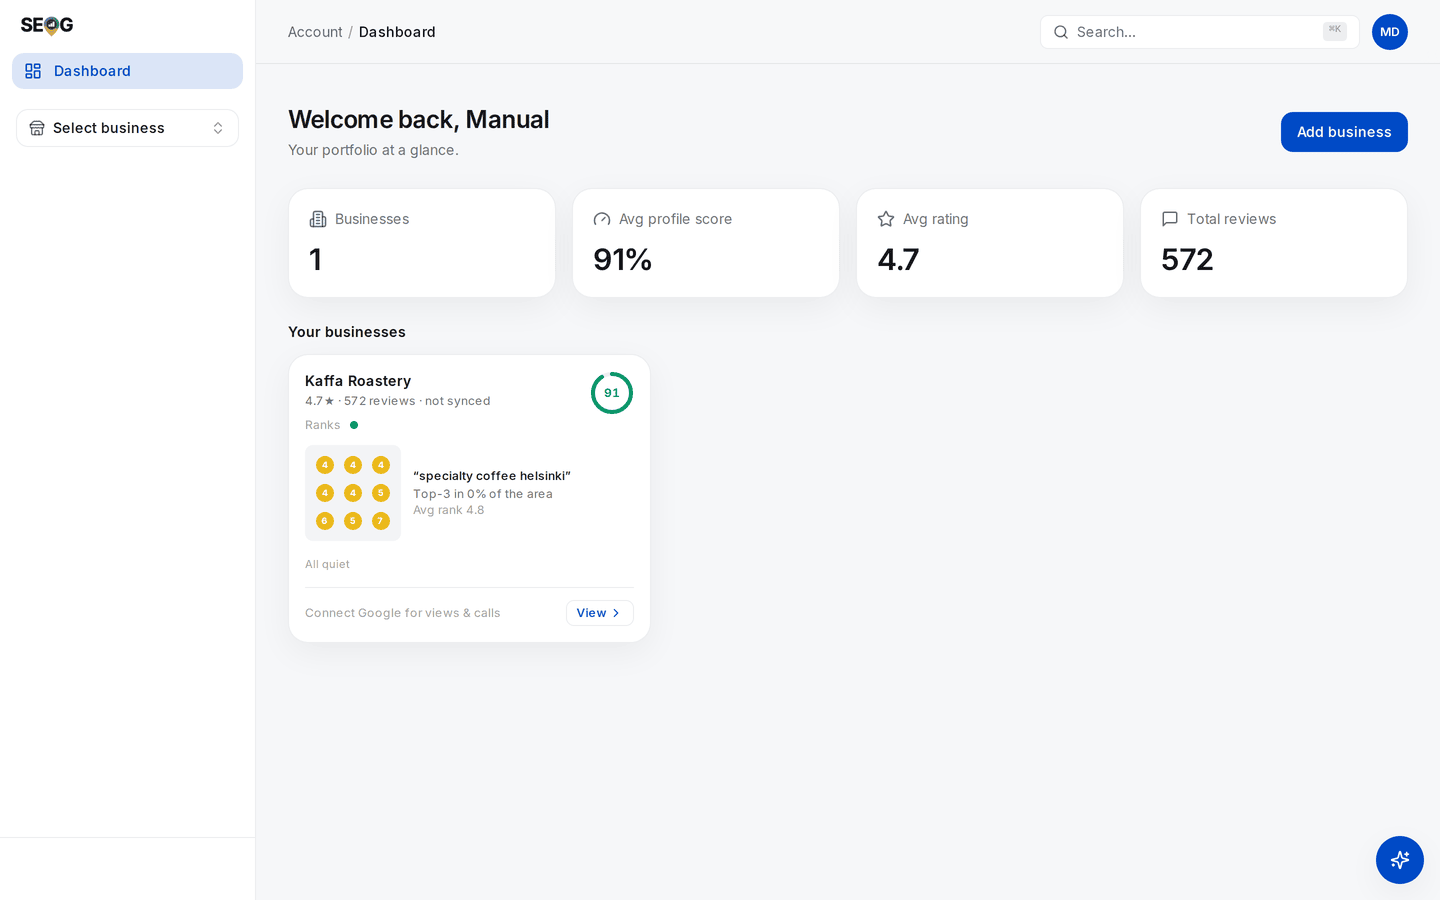Select the 91% profile score value
Screen dimensions: 1440x900
pyautogui.click(x=622, y=260)
